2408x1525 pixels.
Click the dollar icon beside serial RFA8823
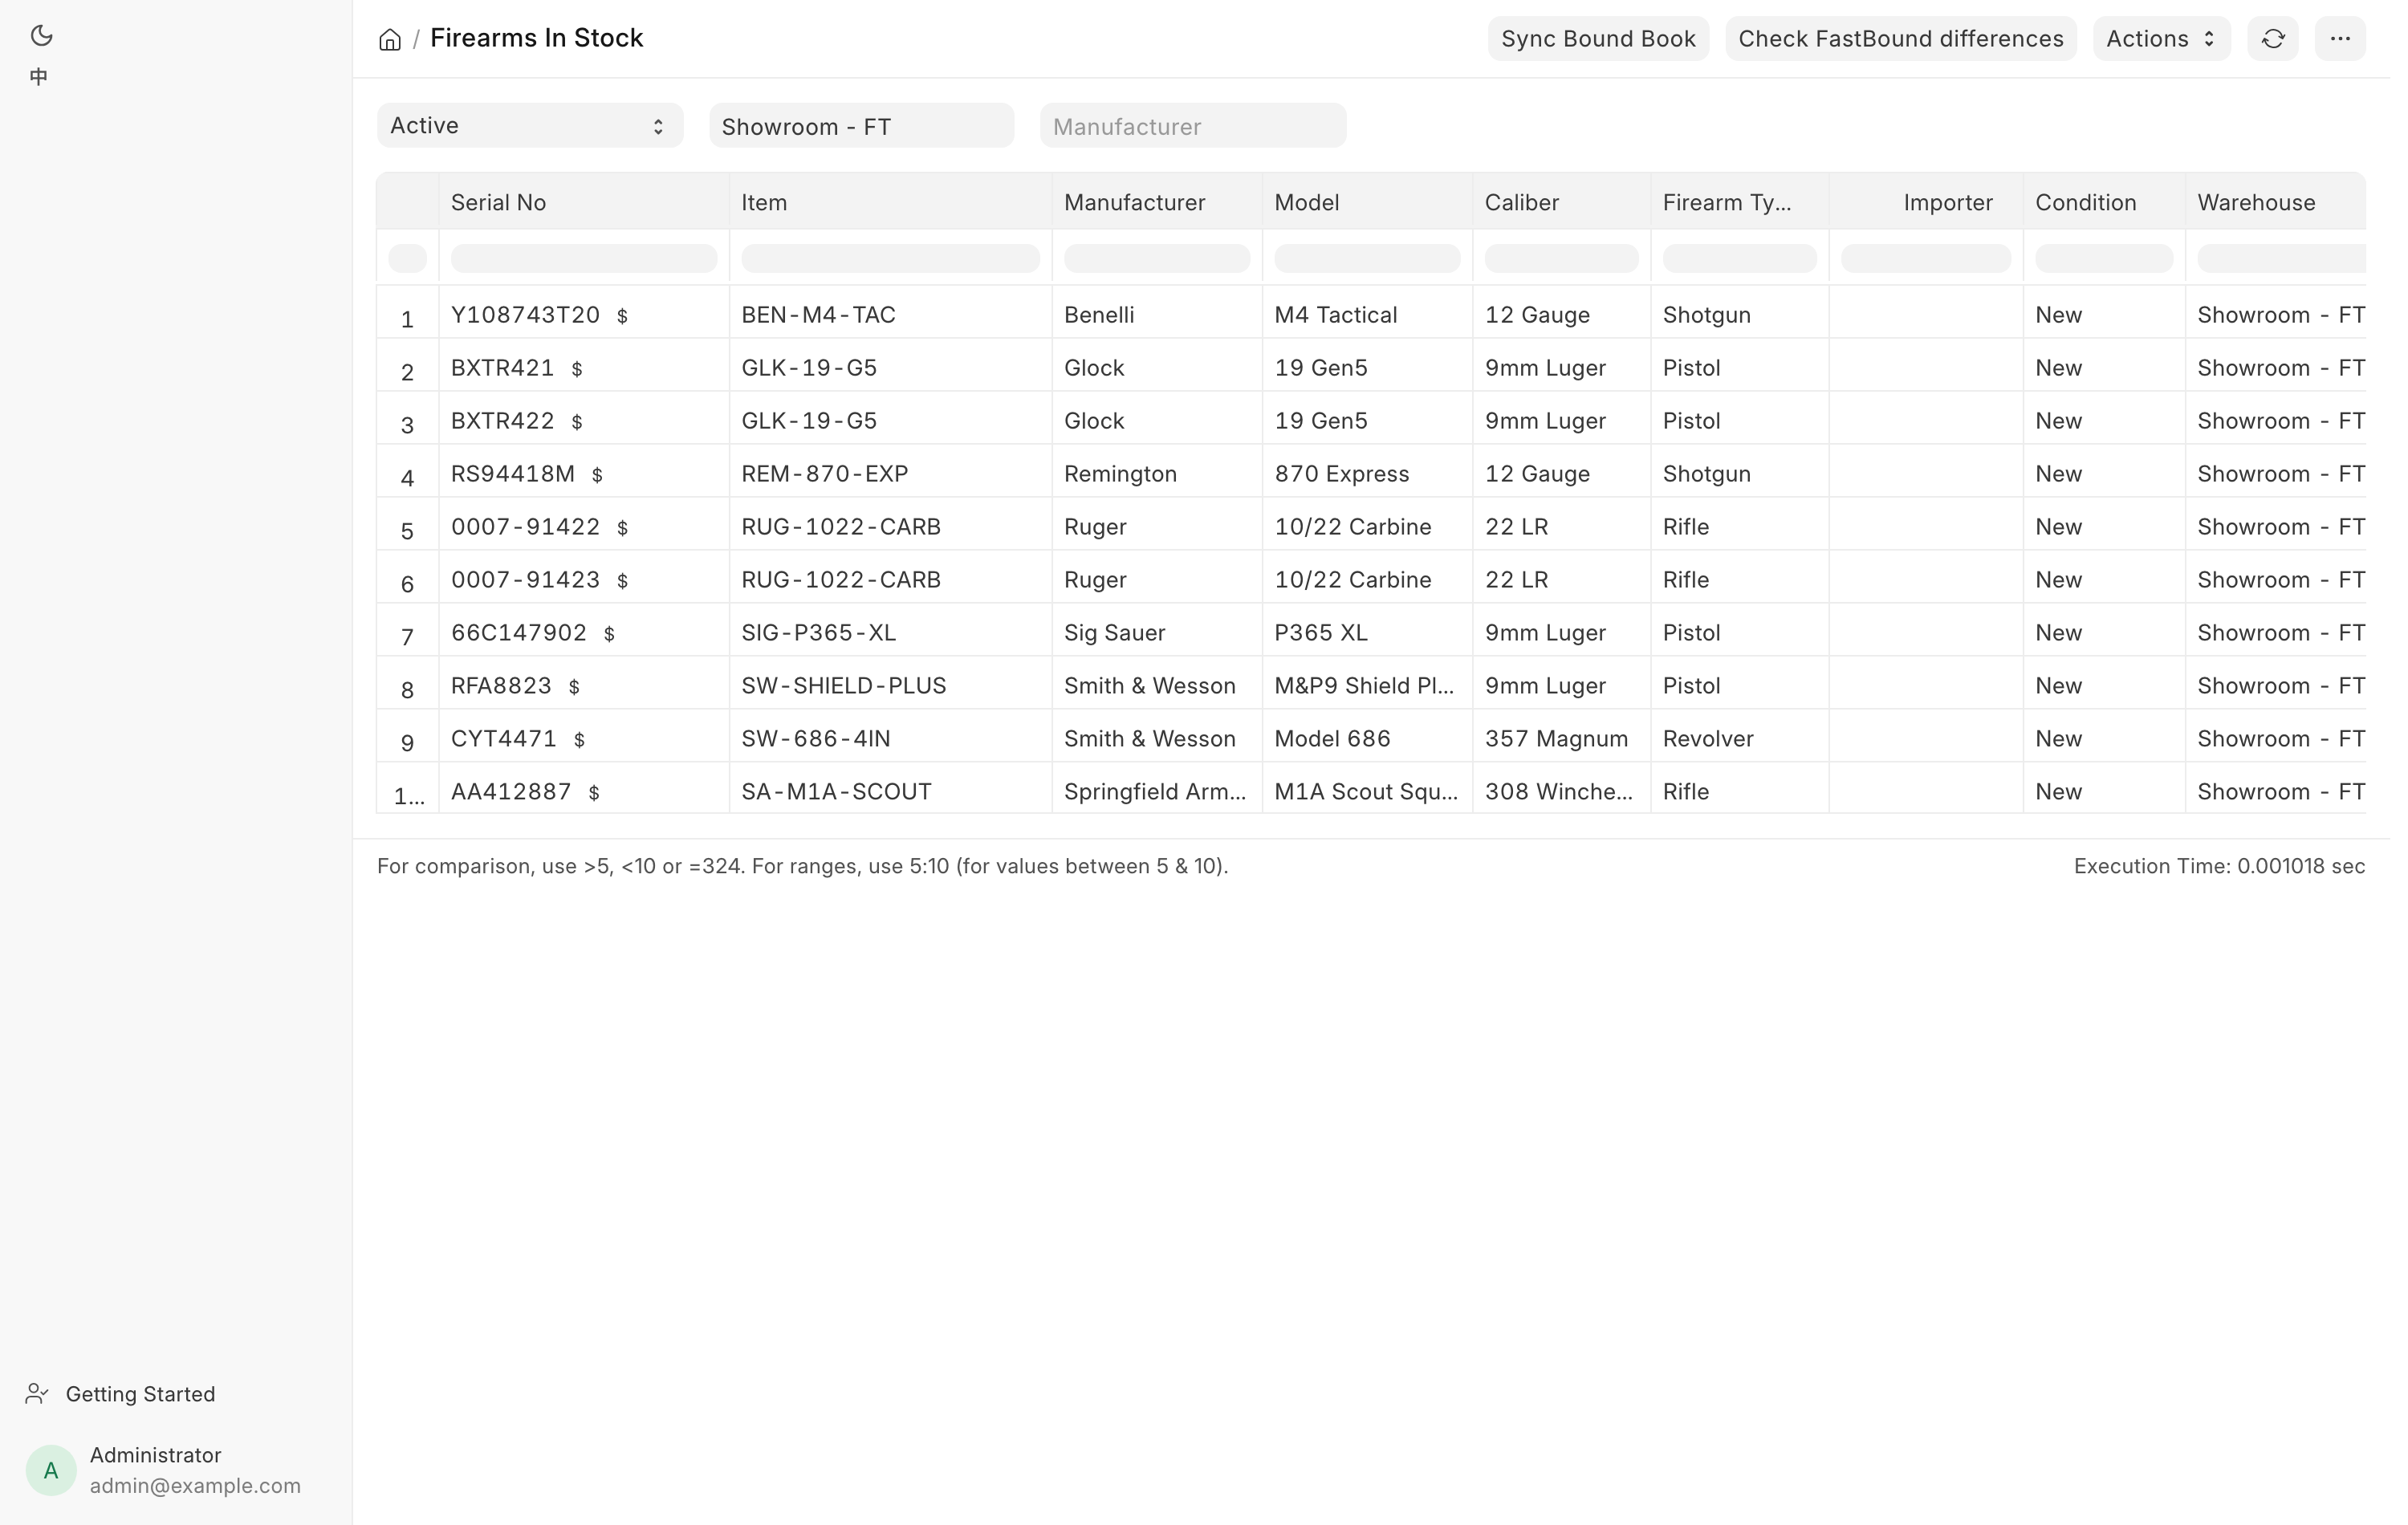click(x=575, y=688)
